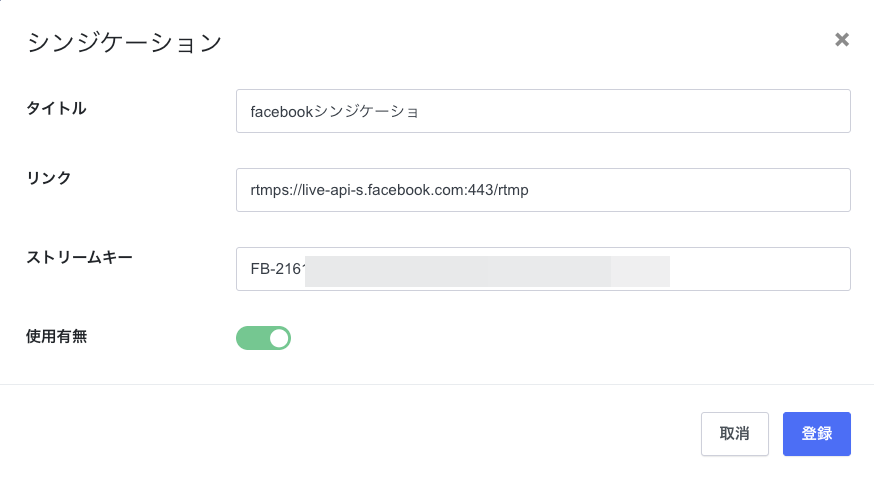Focus the リンク URL input field
This screenshot has height=478, width=874.
(x=543, y=190)
